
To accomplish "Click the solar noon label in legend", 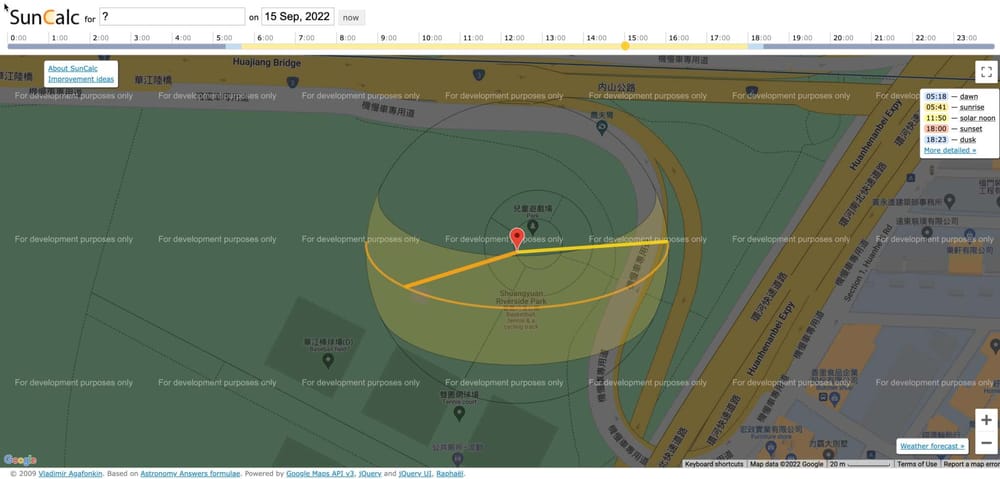I will tap(973, 117).
